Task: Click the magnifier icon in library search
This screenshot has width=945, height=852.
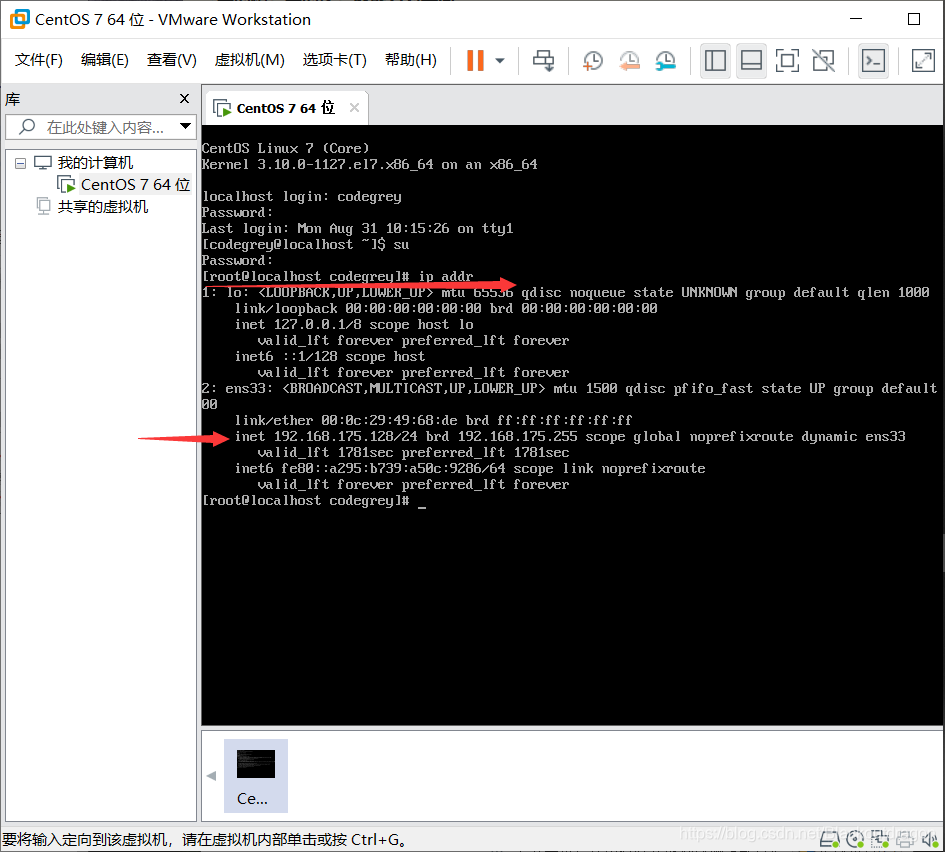Action: pos(27,127)
